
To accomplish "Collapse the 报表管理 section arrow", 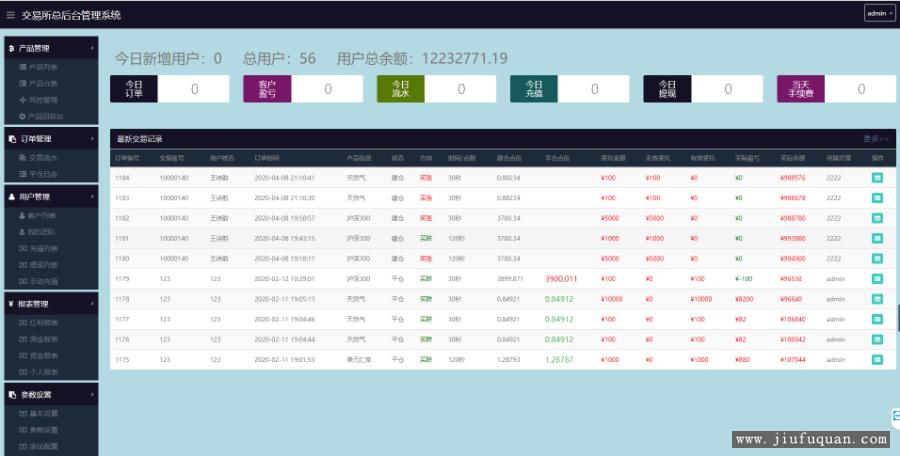I will [x=92, y=304].
